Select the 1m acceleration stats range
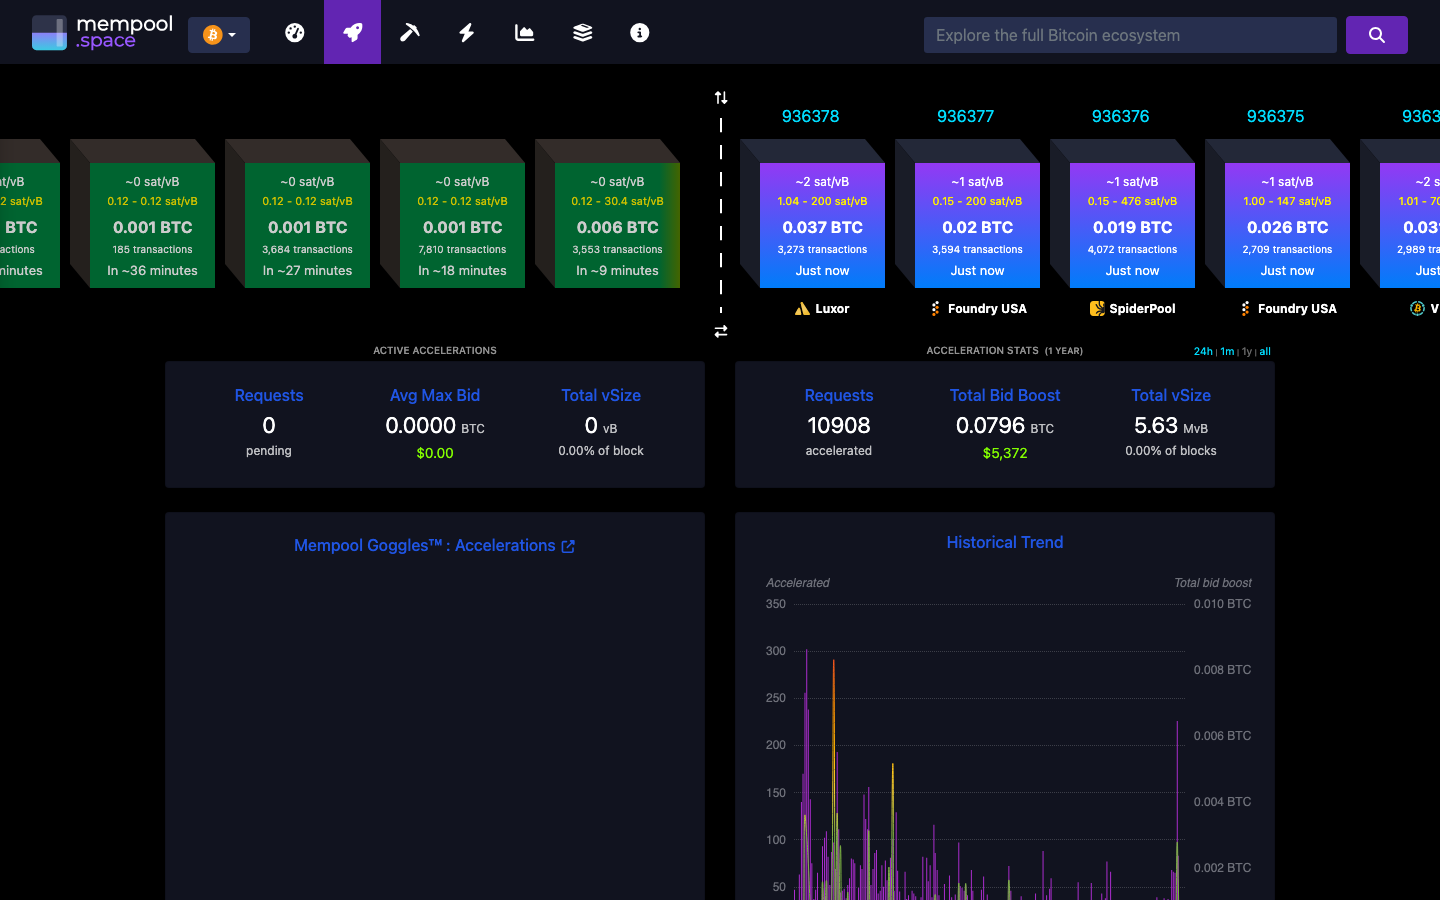 tap(1227, 351)
